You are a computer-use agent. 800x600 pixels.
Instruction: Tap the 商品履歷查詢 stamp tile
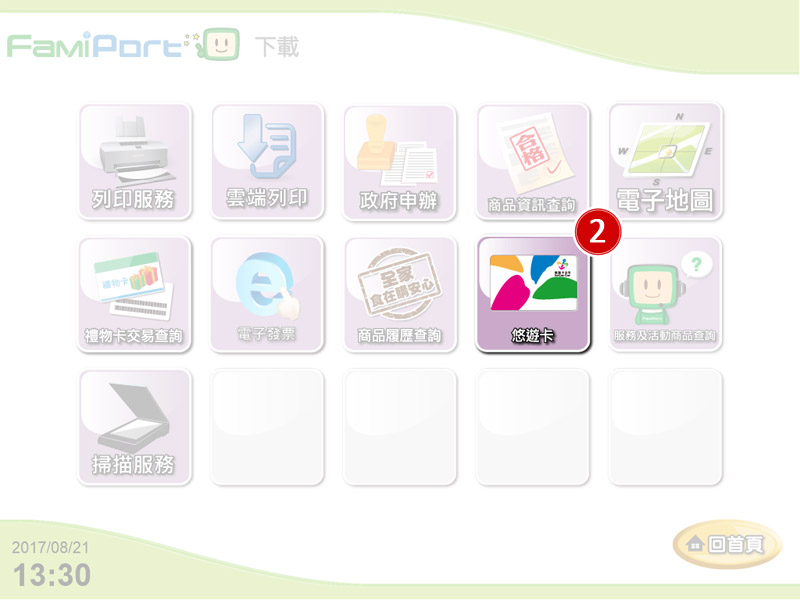pyautogui.click(x=399, y=294)
